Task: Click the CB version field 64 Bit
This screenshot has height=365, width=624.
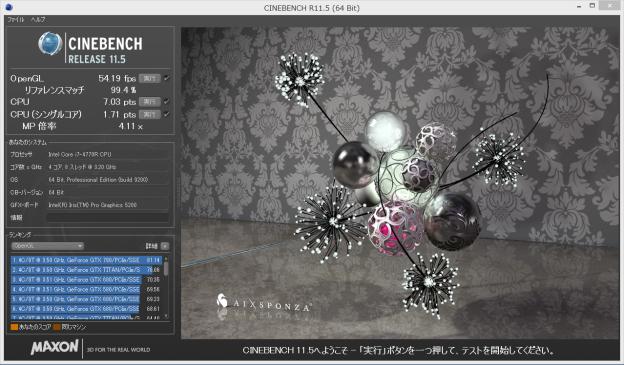Action: click(x=107, y=193)
